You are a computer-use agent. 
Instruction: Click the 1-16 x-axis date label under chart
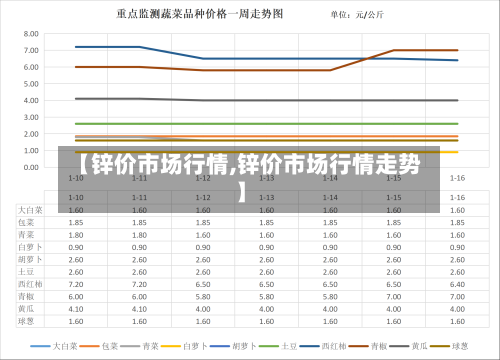[457, 178]
